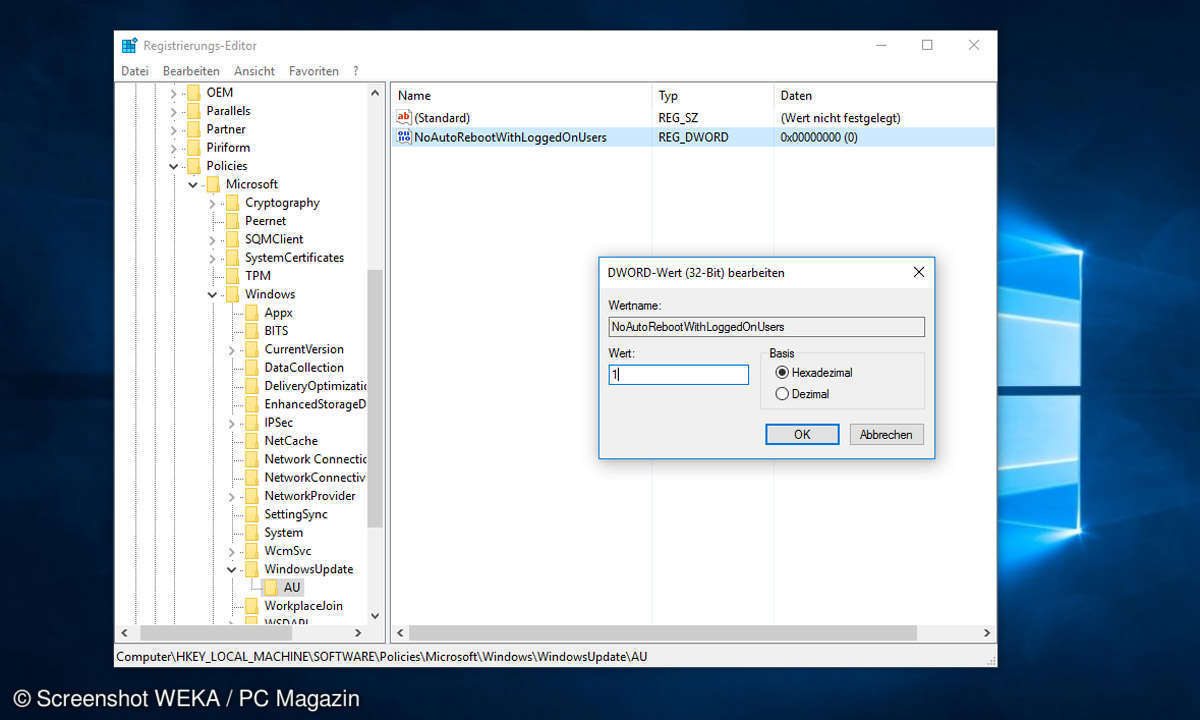Open the Ansicht menu
The image size is (1200, 720).
pyautogui.click(x=255, y=71)
